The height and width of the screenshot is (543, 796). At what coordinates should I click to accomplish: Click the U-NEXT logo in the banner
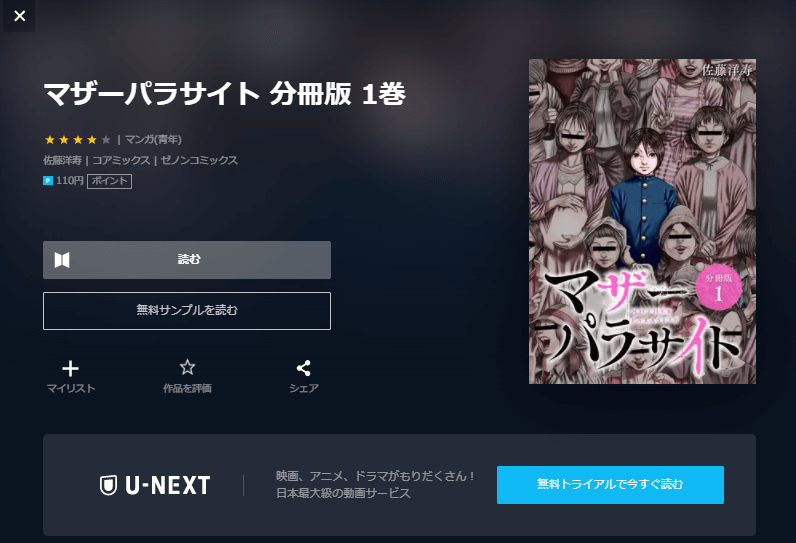coord(155,485)
